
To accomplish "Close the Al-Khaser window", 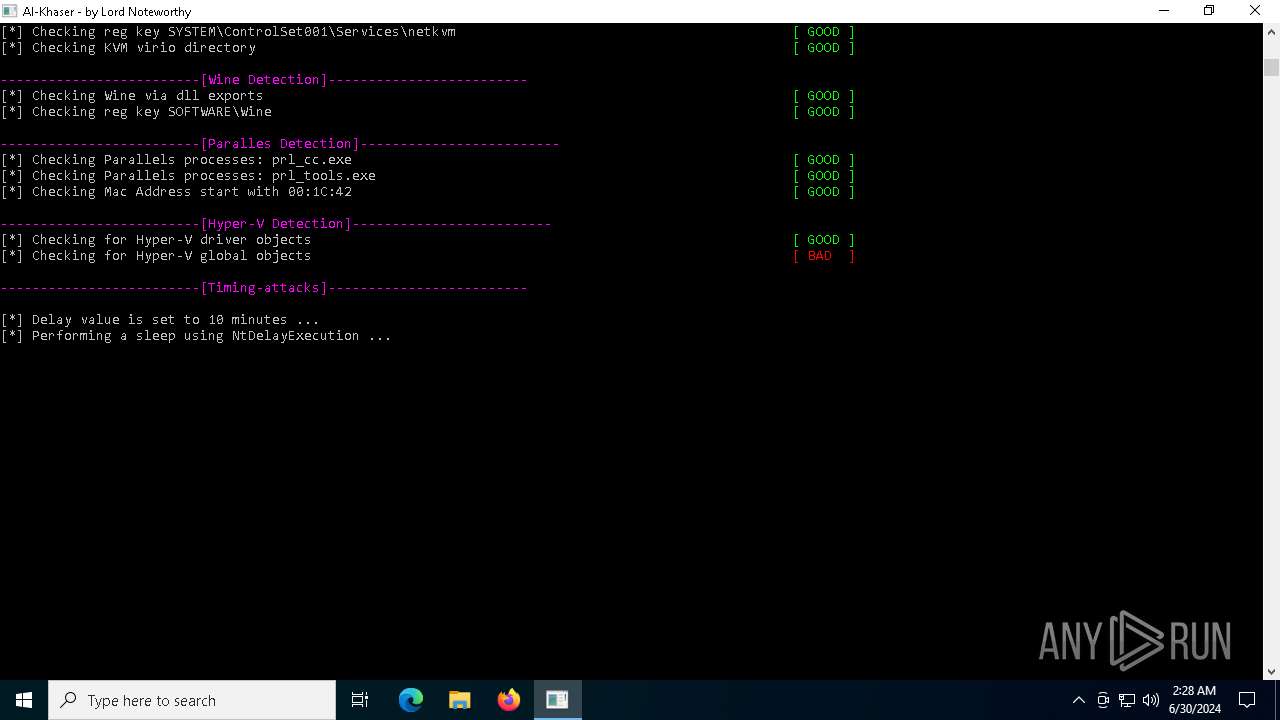I will point(1256,11).
